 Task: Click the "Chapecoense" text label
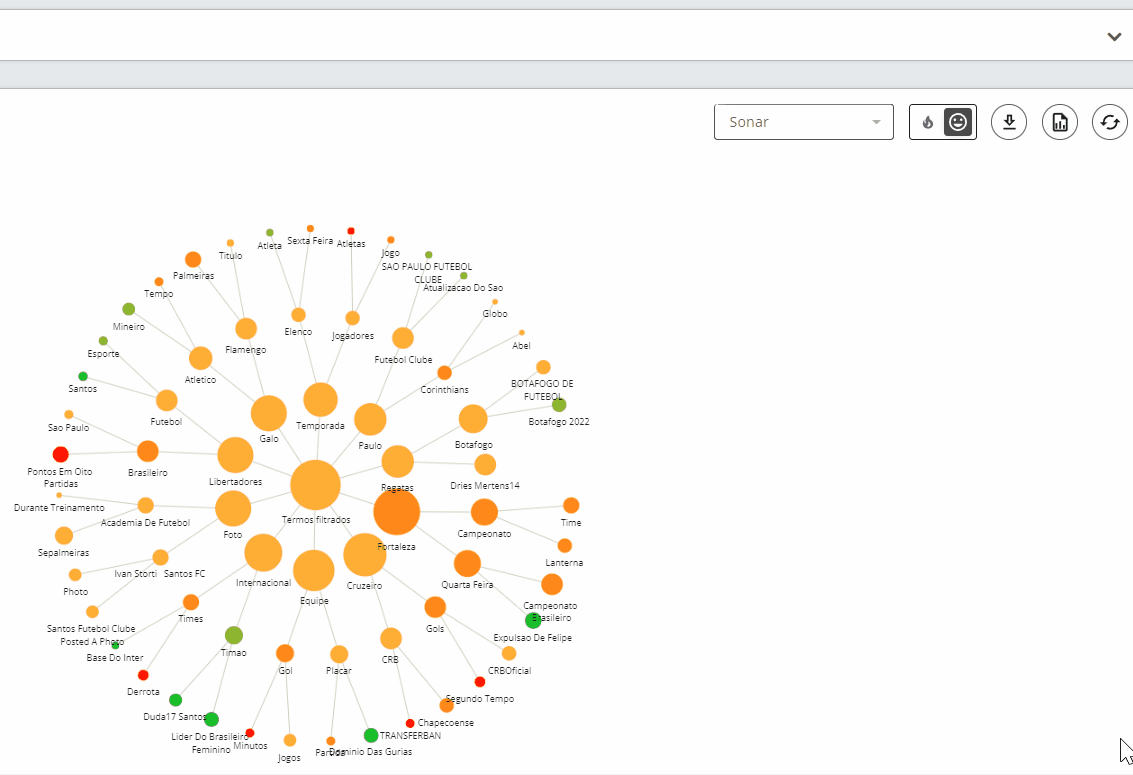tap(446, 723)
